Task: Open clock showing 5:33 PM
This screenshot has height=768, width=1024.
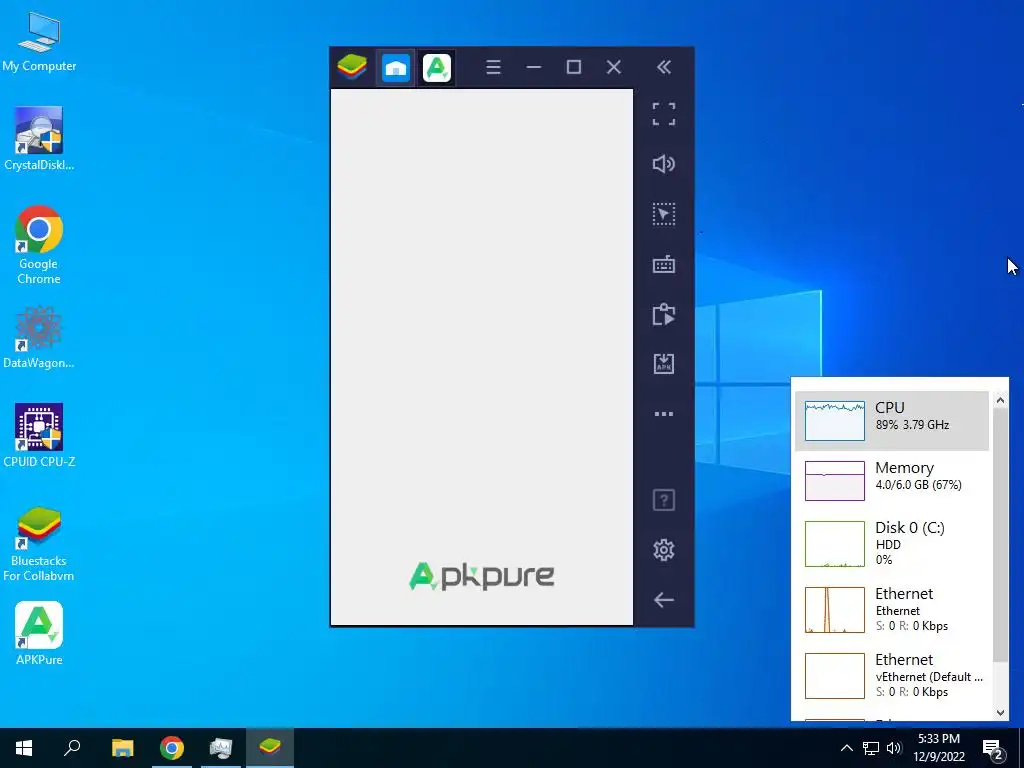Action: 939,748
